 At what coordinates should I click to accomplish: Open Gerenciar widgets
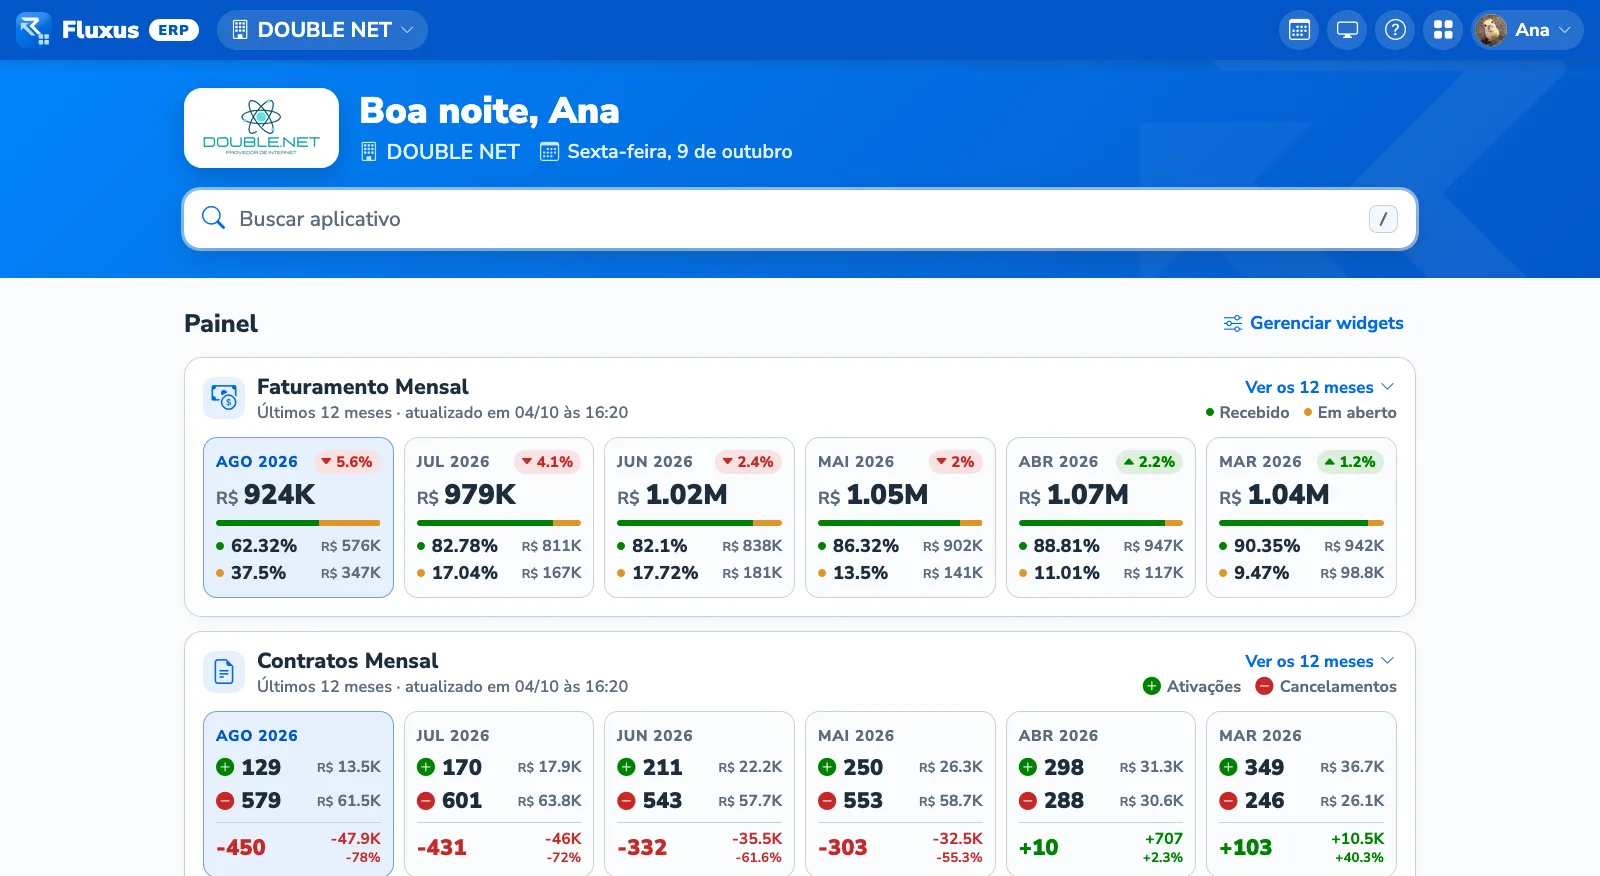pos(1313,323)
